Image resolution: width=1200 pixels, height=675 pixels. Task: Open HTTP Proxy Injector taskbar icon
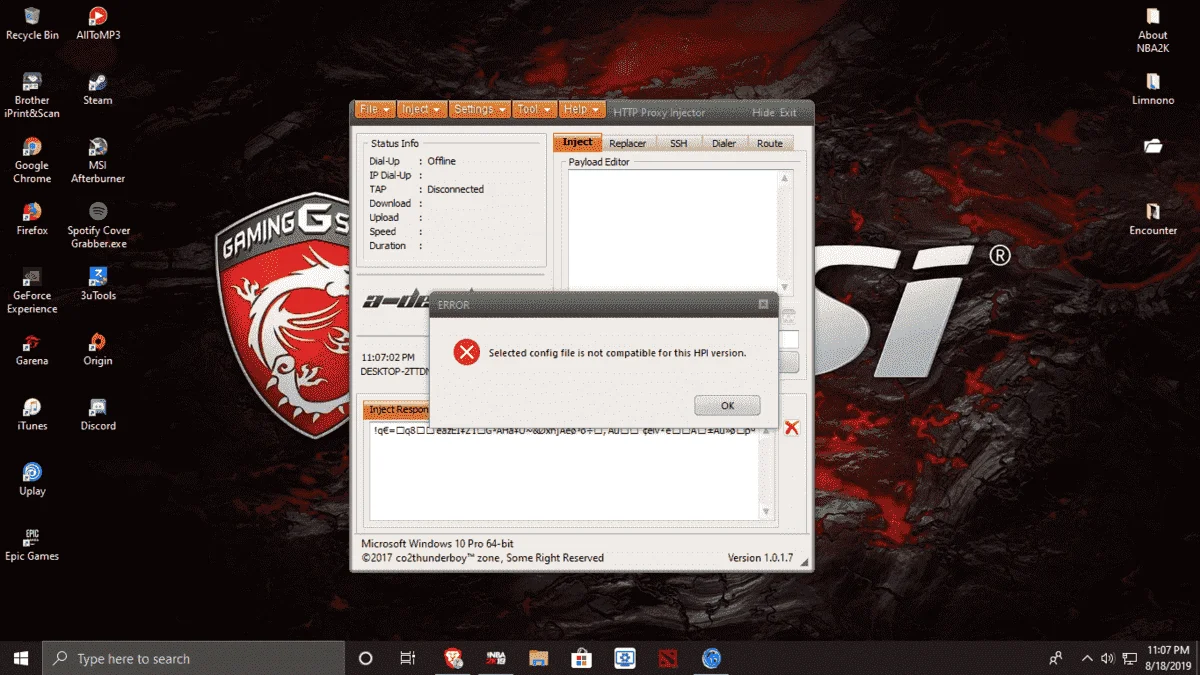pos(711,658)
